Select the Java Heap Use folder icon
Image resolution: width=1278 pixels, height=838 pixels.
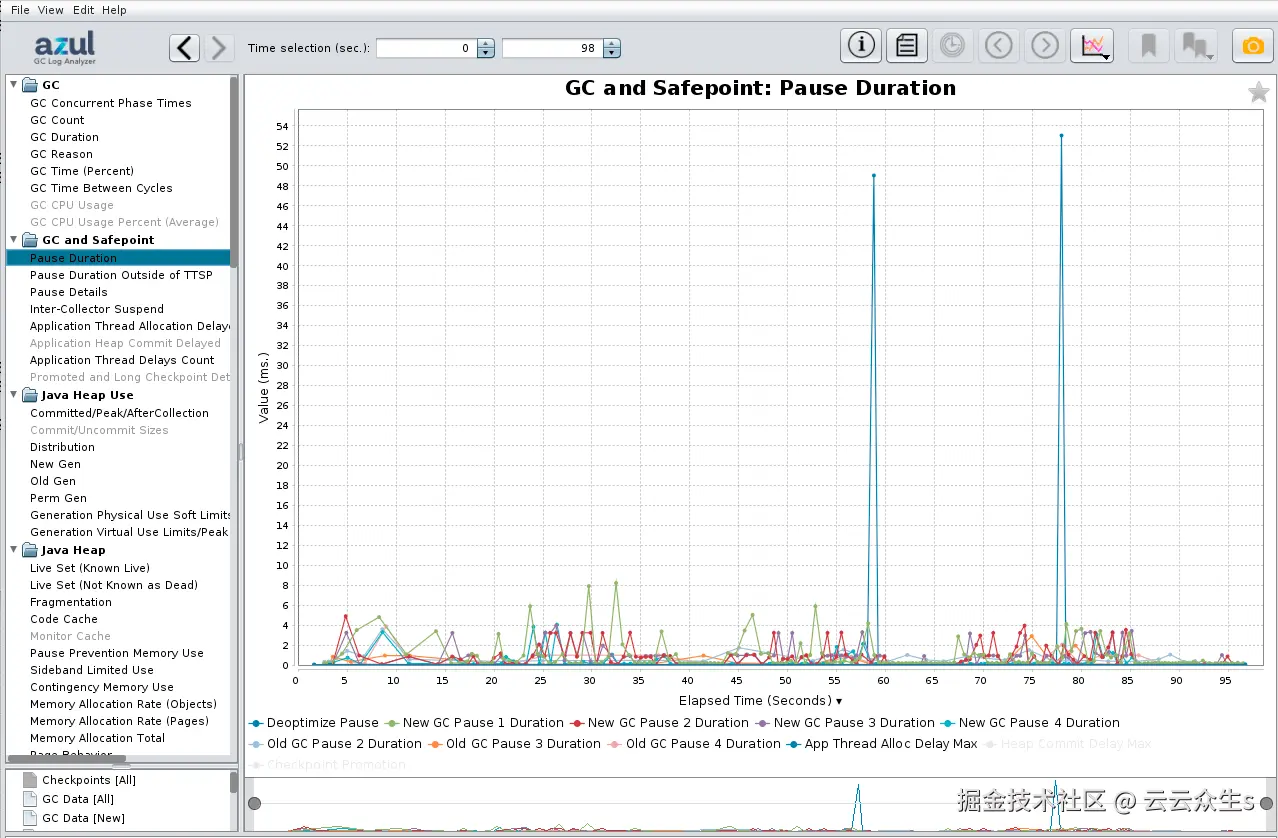[x=30, y=395]
